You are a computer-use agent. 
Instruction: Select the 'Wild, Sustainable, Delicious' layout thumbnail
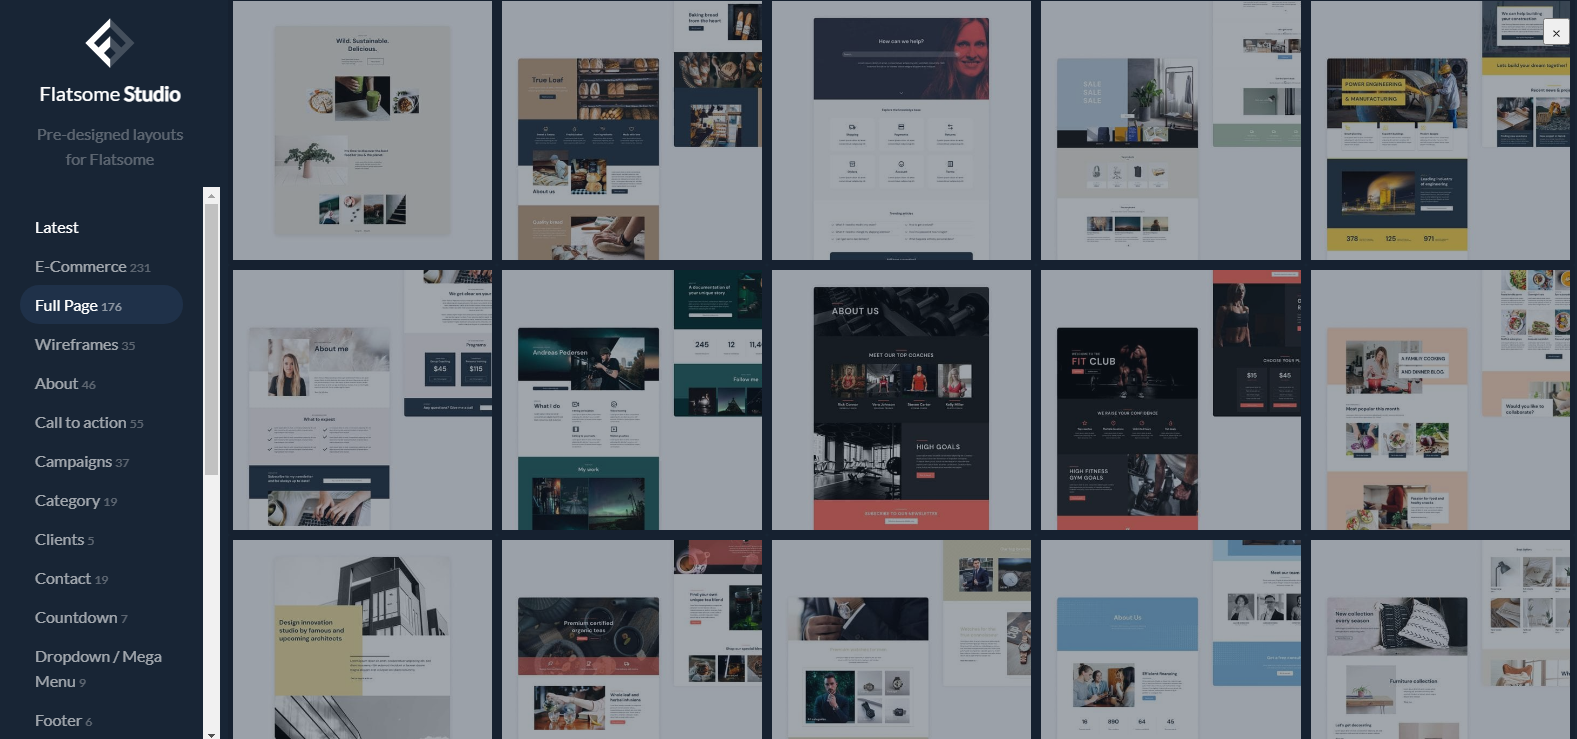pyautogui.click(x=362, y=130)
